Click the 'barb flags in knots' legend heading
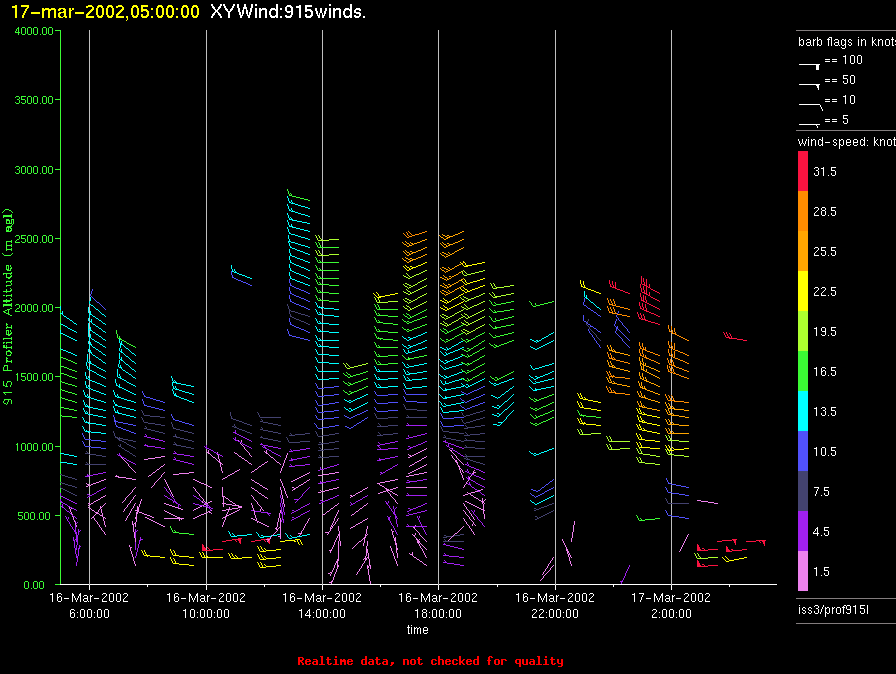 pos(847,42)
